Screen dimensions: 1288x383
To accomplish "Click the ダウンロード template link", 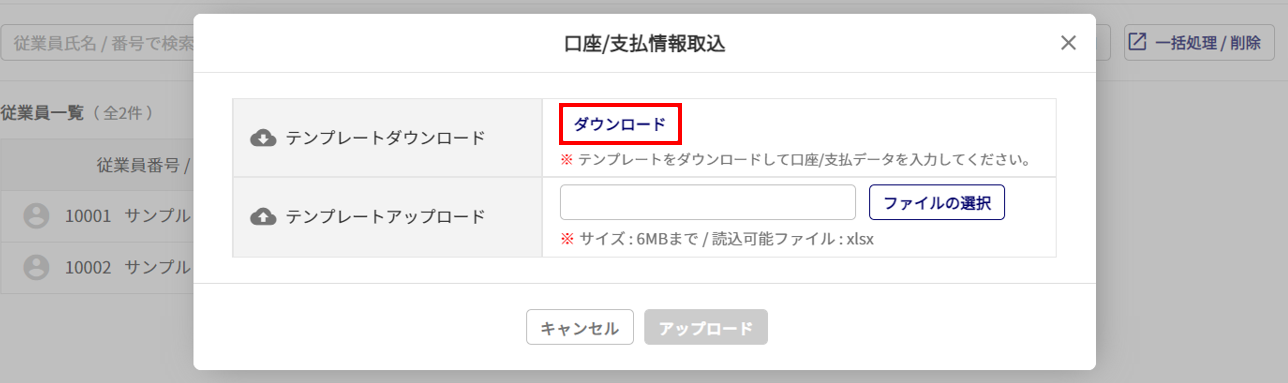I will coord(619,125).
